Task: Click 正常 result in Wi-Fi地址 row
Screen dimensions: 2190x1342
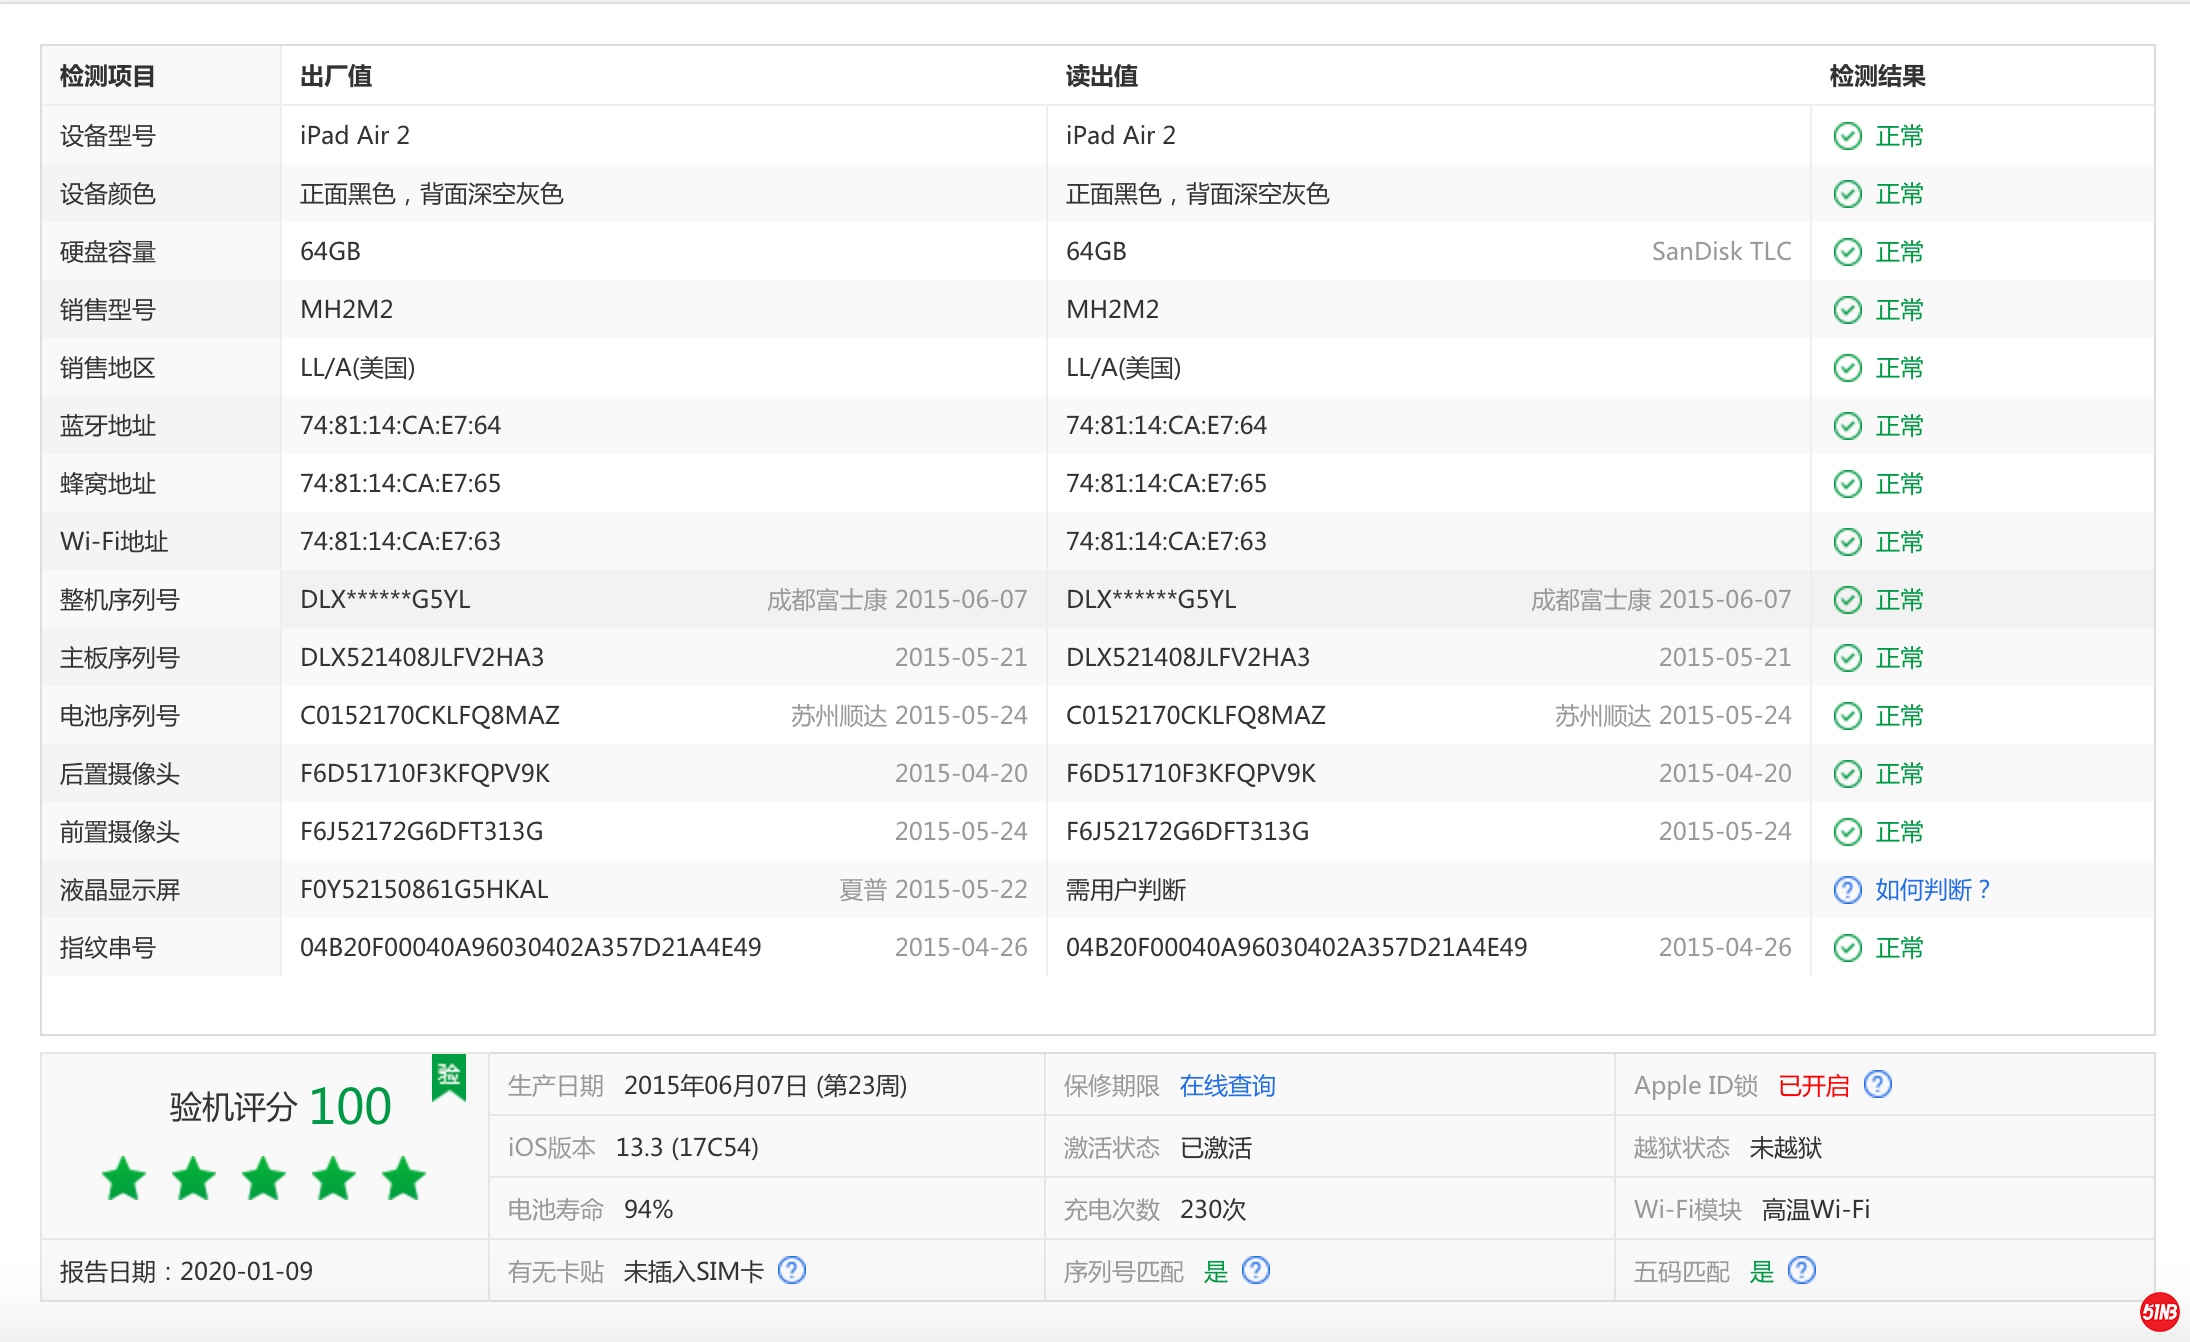Action: pos(1899,542)
